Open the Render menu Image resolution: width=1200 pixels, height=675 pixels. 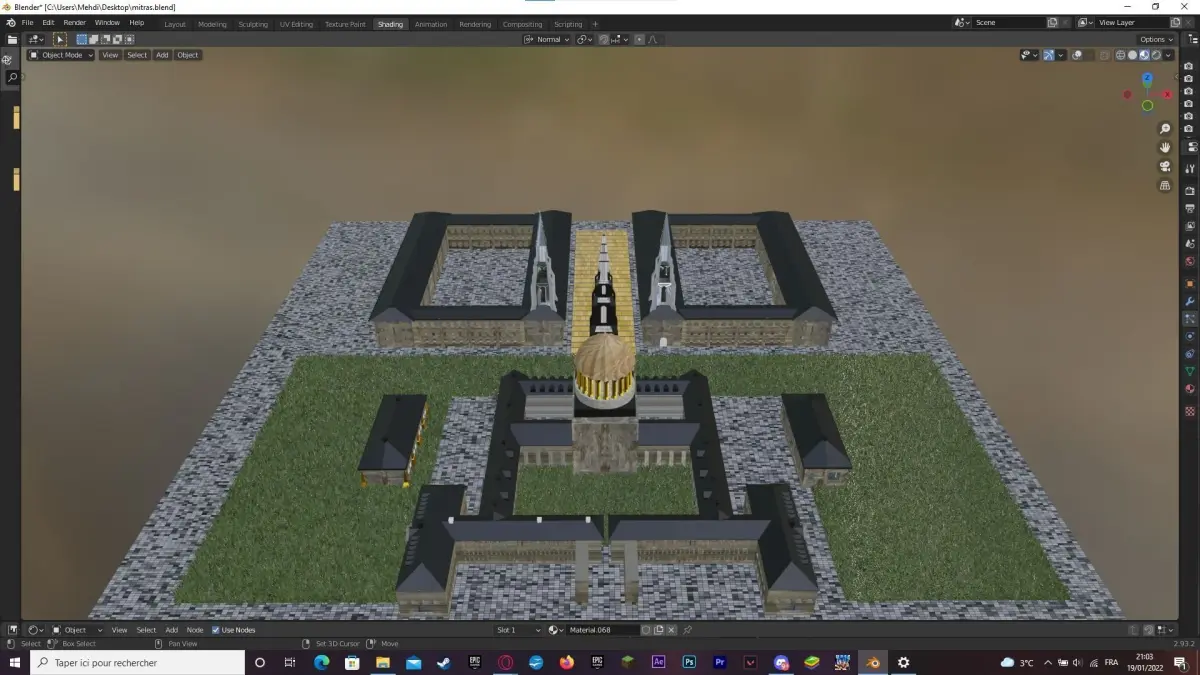coord(75,22)
